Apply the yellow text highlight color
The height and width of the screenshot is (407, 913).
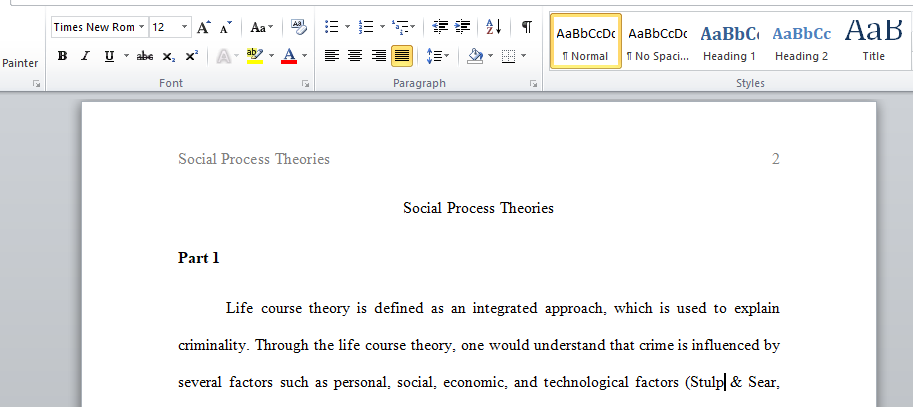pyautogui.click(x=255, y=56)
